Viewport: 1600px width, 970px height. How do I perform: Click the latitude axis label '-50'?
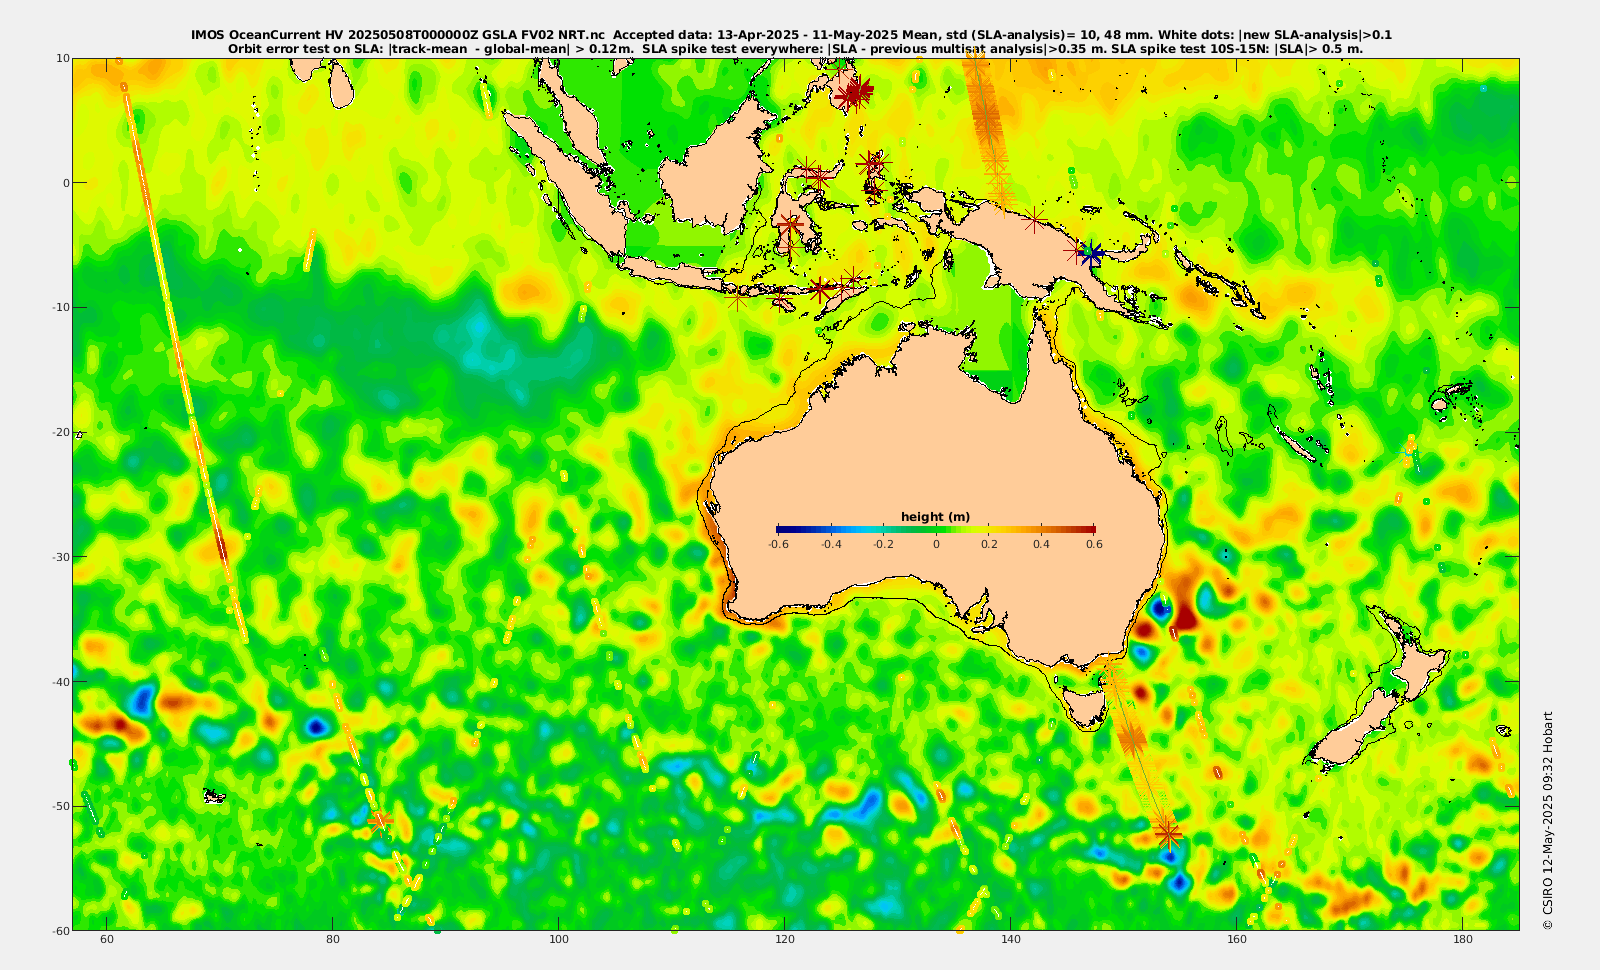59,806
